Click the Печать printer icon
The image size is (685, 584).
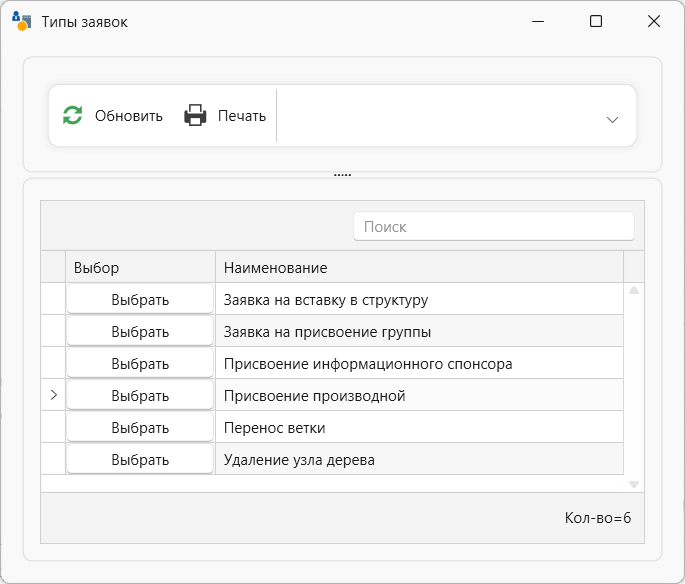click(x=195, y=115)
